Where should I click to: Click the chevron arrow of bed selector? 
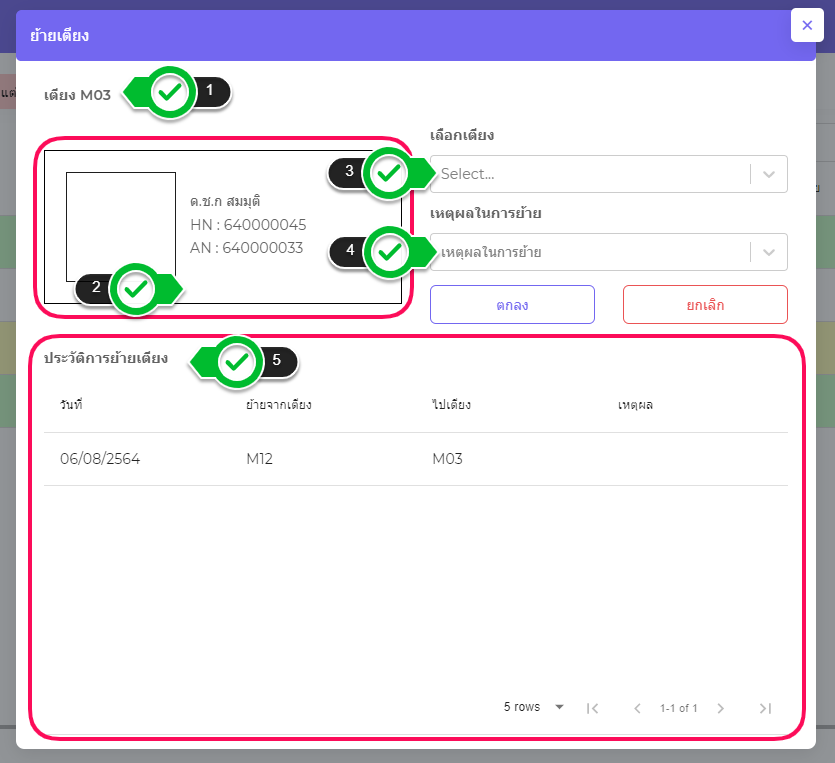(768, 174)
